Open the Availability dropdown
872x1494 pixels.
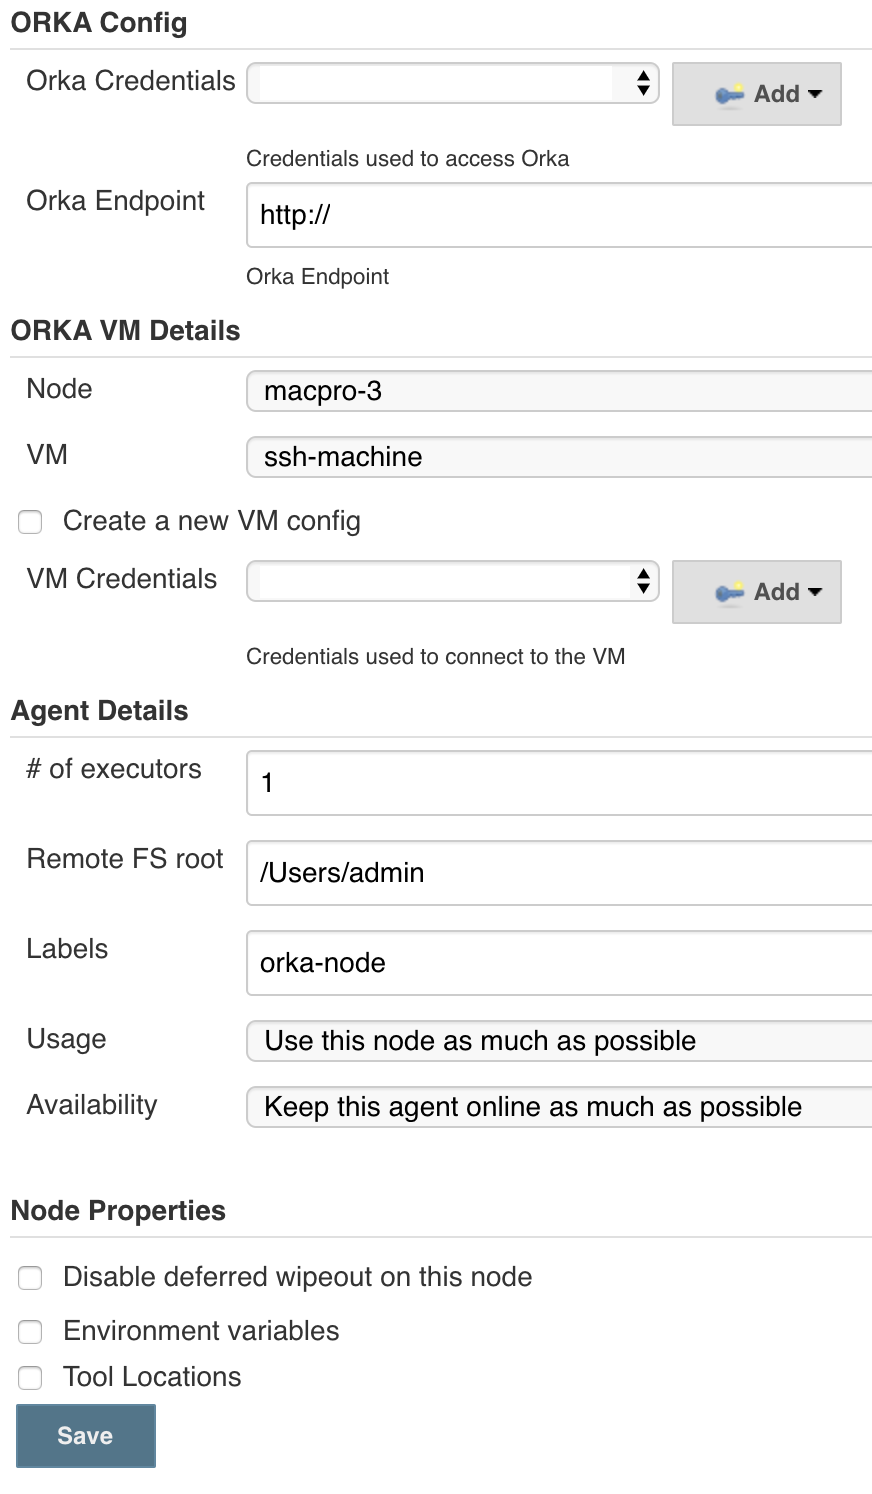point(559,1107)
